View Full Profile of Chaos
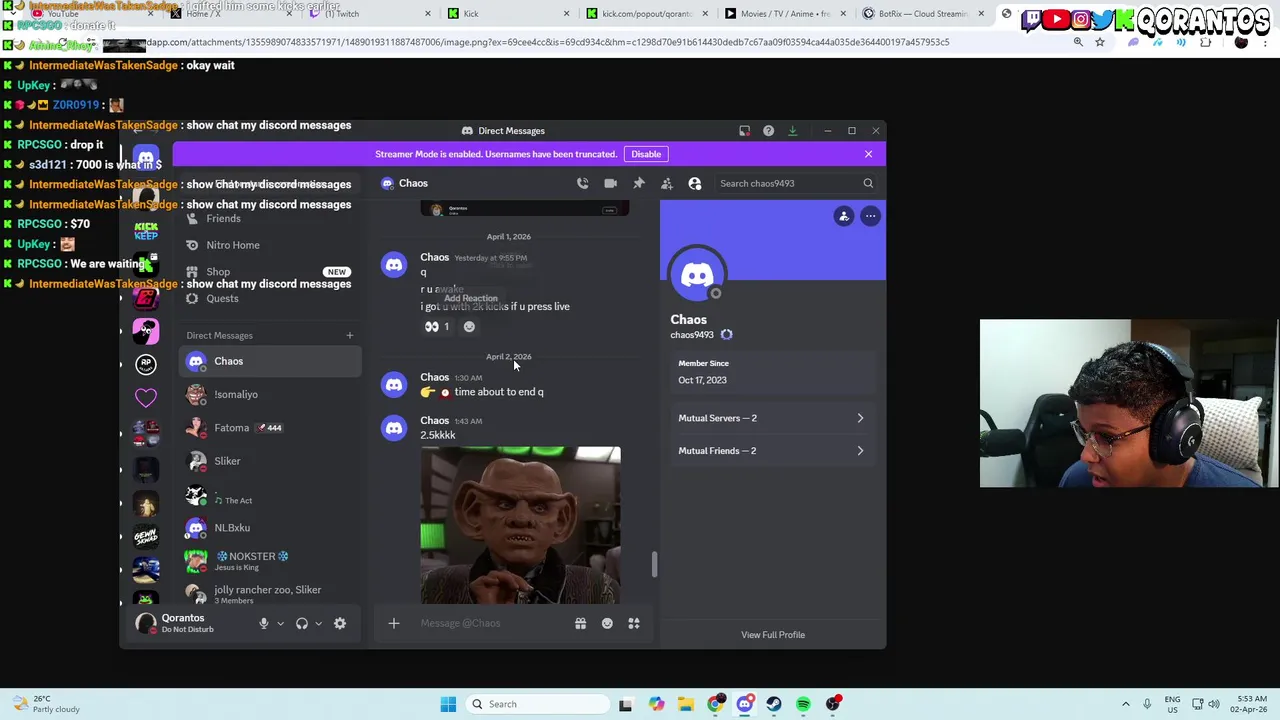 (773, 635)
